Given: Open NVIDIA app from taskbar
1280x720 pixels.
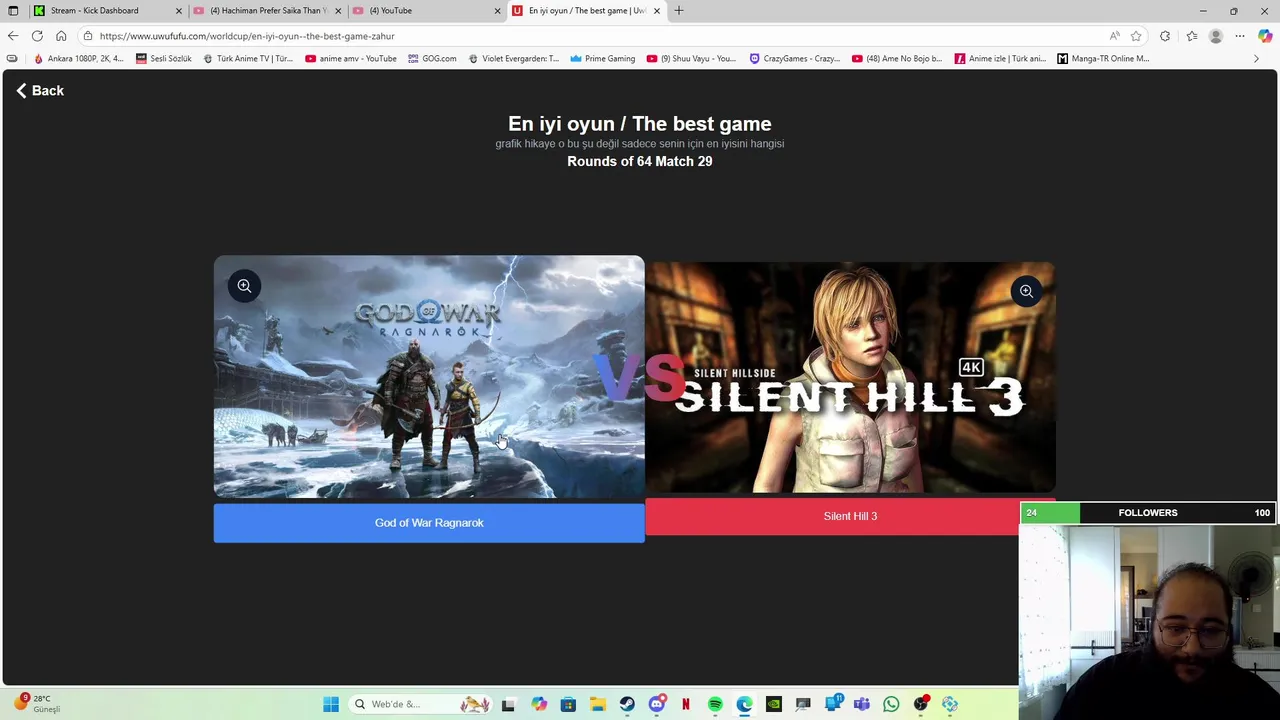Looking at the screenshot, I should click(774, 704).
